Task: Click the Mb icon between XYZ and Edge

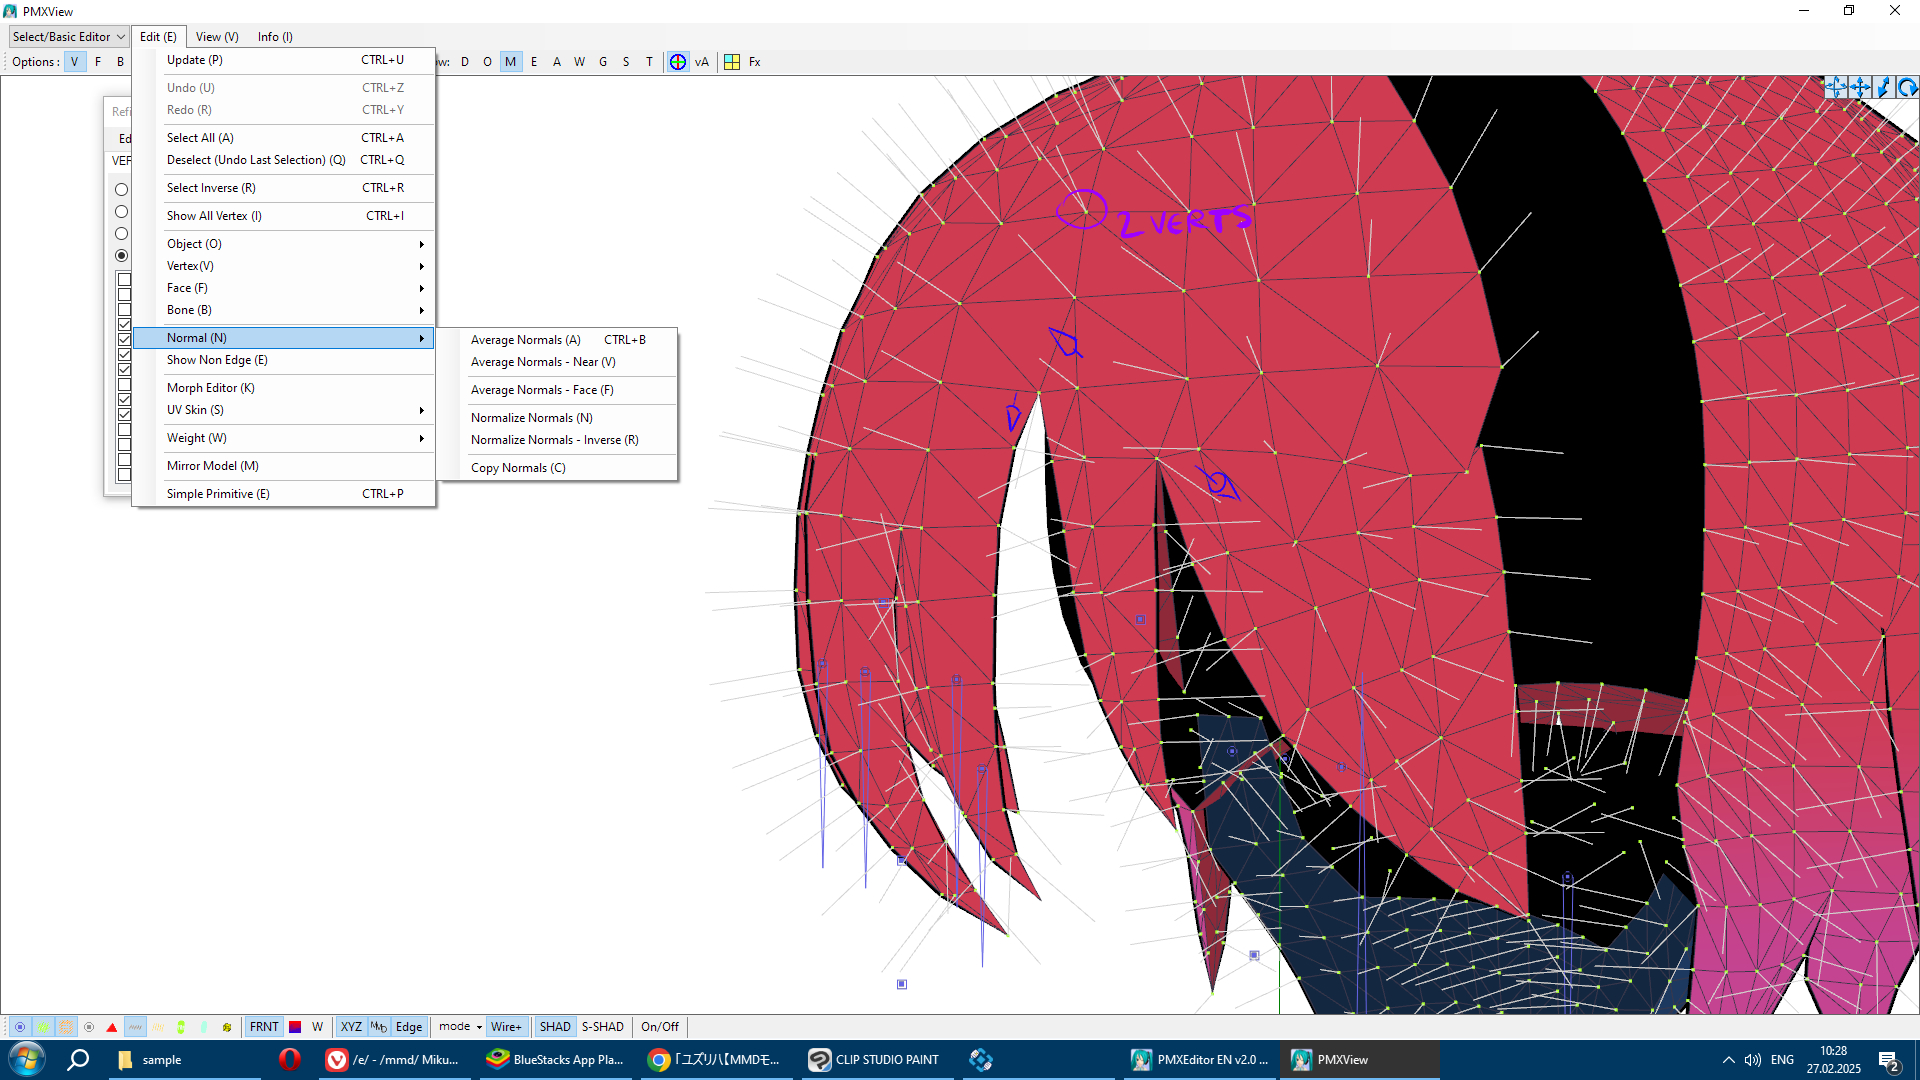Action: 378,1027
